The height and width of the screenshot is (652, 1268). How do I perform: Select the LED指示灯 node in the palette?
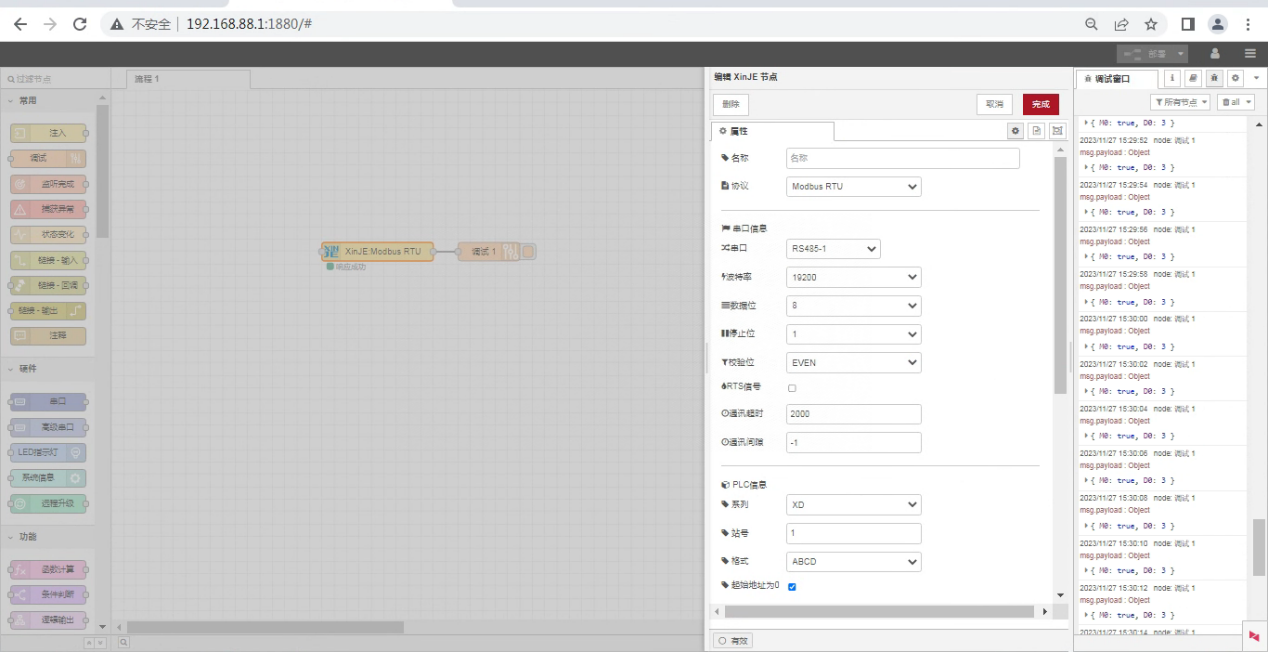coord(48,453)
